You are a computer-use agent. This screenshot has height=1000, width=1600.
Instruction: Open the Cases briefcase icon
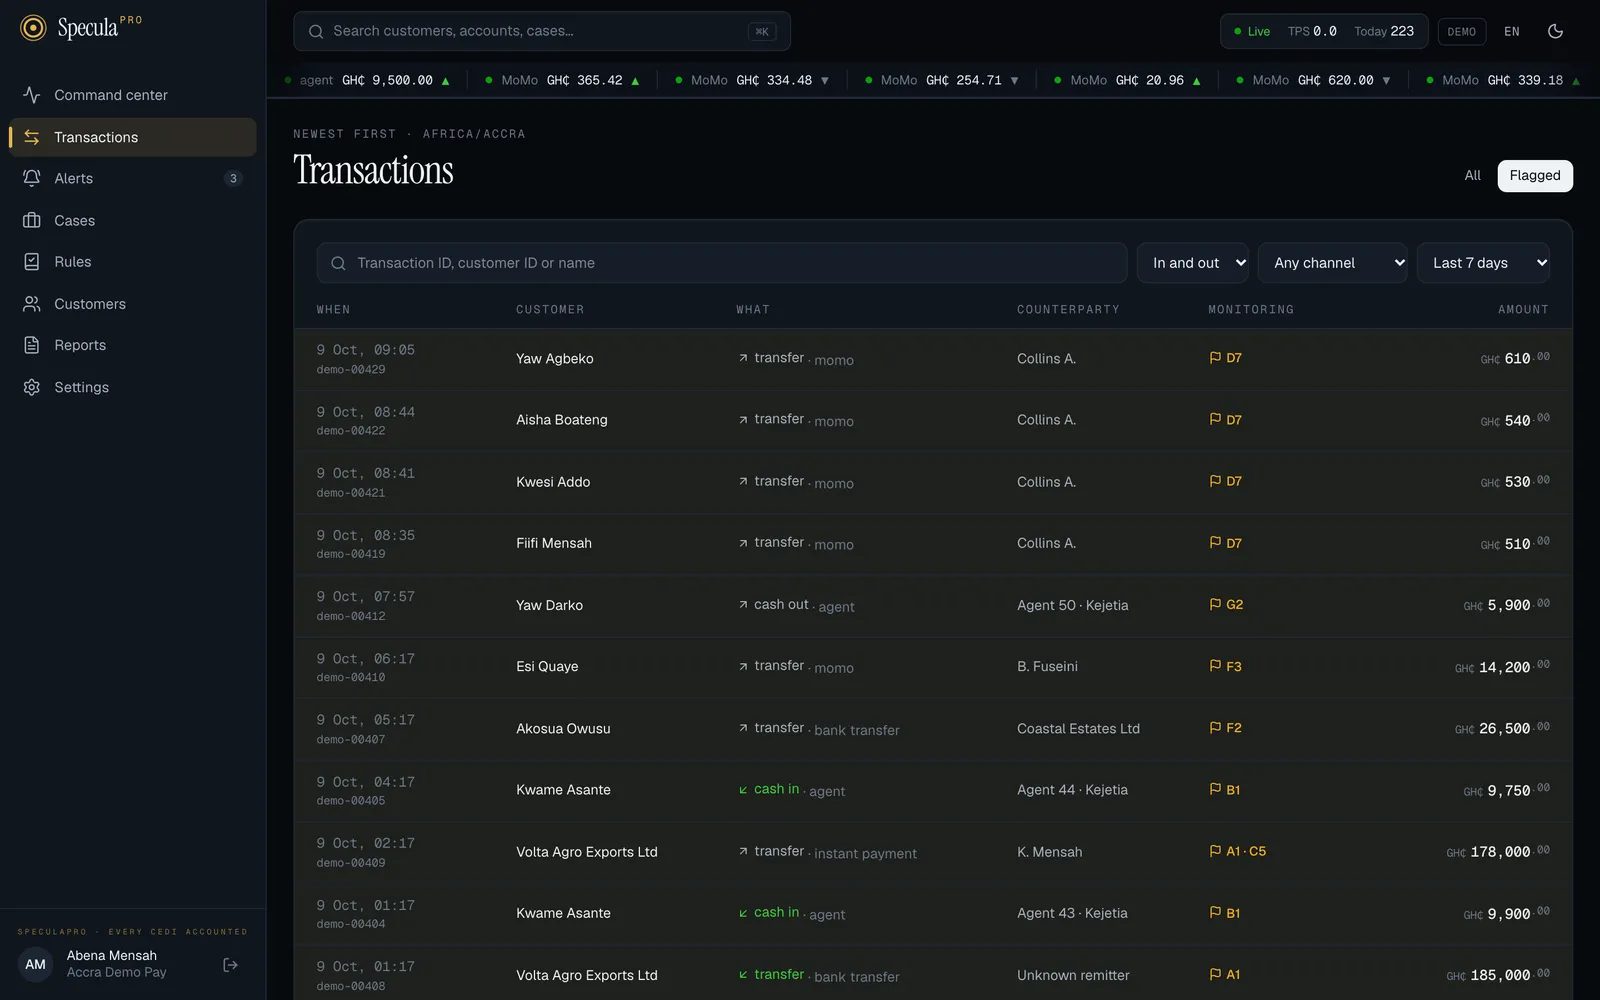tap(32, 220)
